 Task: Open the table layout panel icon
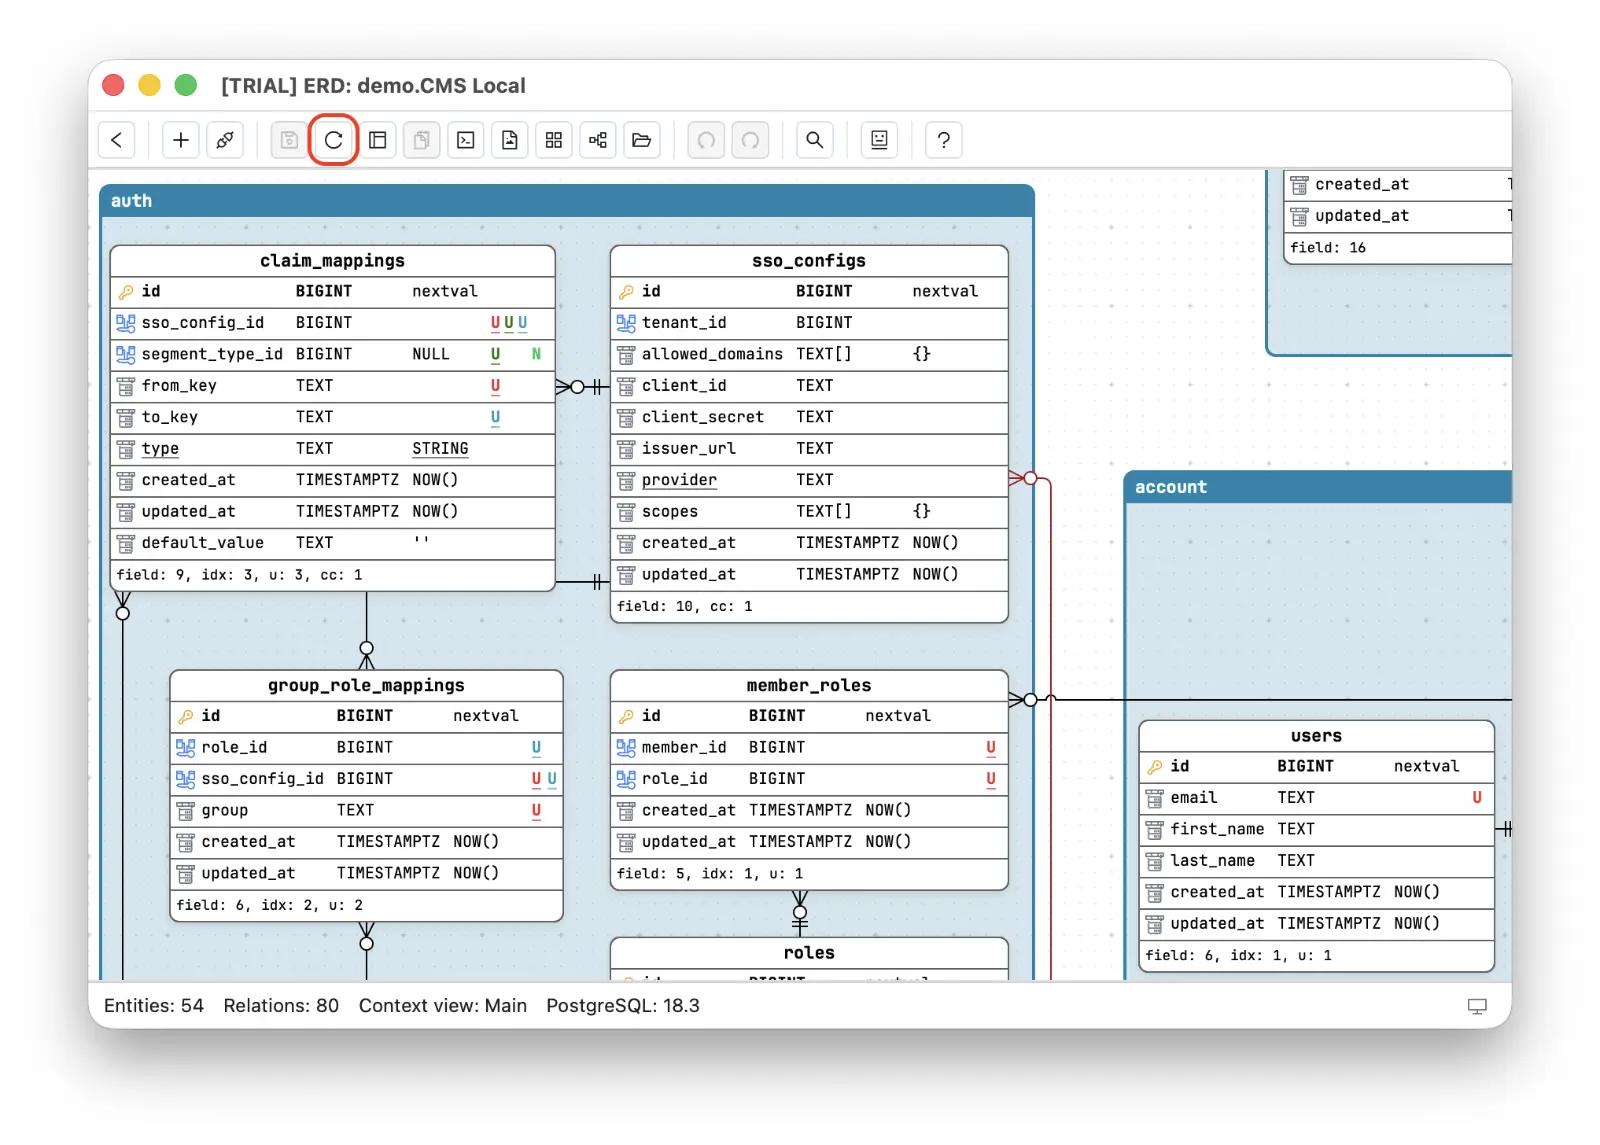(378, 140)
